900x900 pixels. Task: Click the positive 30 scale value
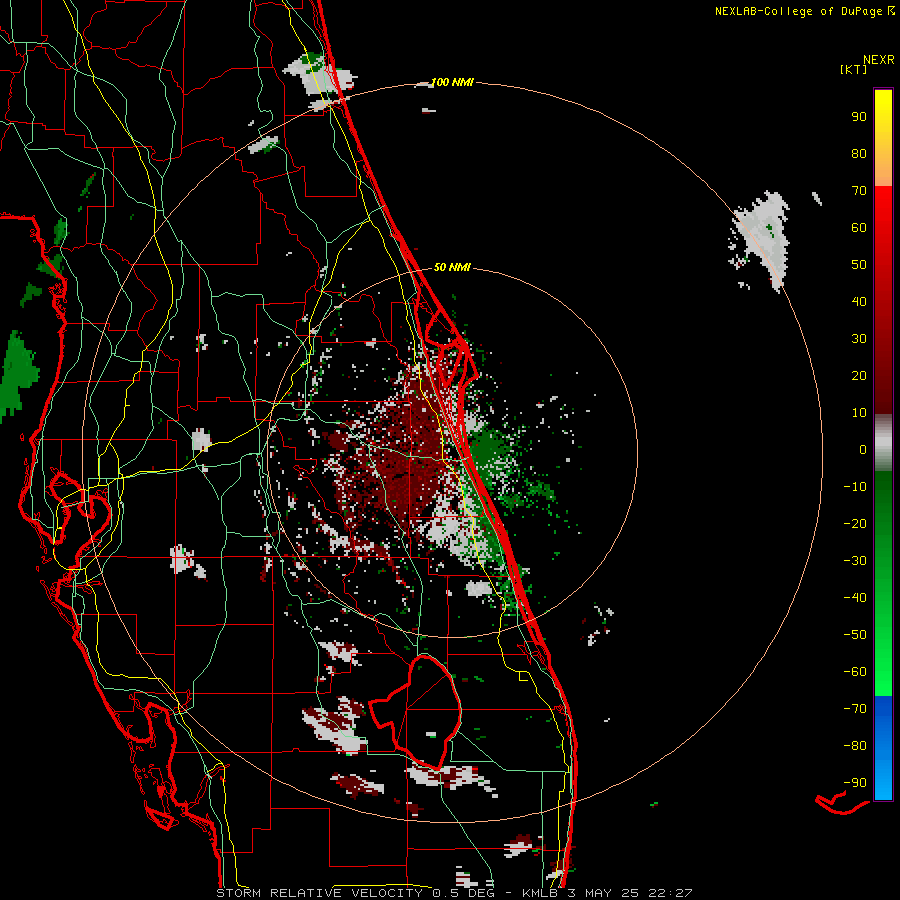859,339
